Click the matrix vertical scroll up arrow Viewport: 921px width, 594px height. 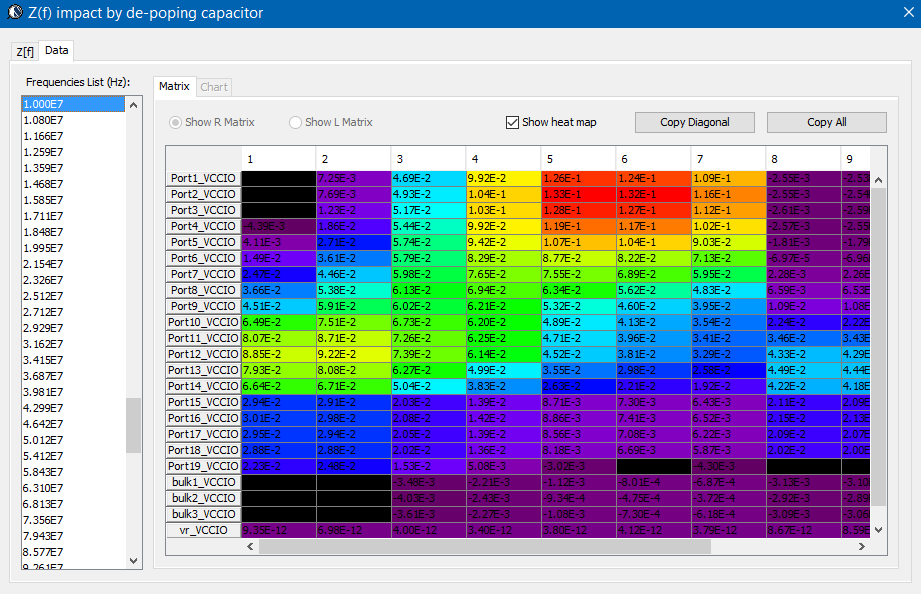(x=878, y=180)
